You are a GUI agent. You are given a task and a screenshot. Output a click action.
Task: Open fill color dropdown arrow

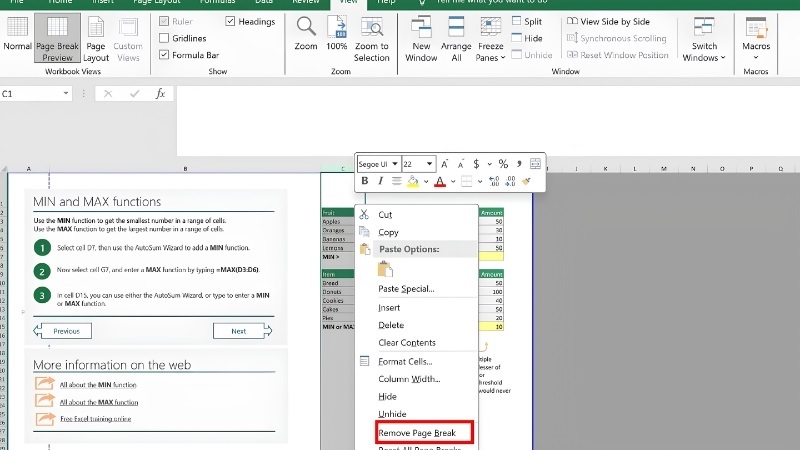[426, 181]
